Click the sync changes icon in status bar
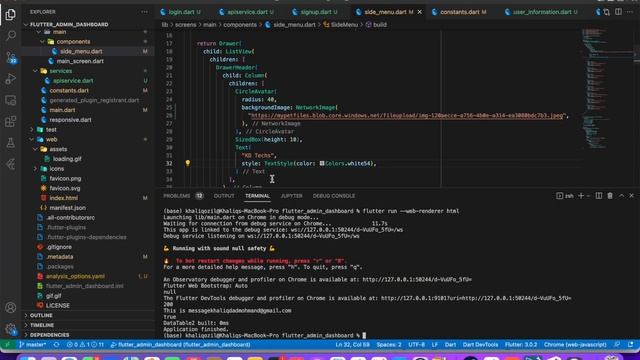640x360 pixels. (56, 344)
